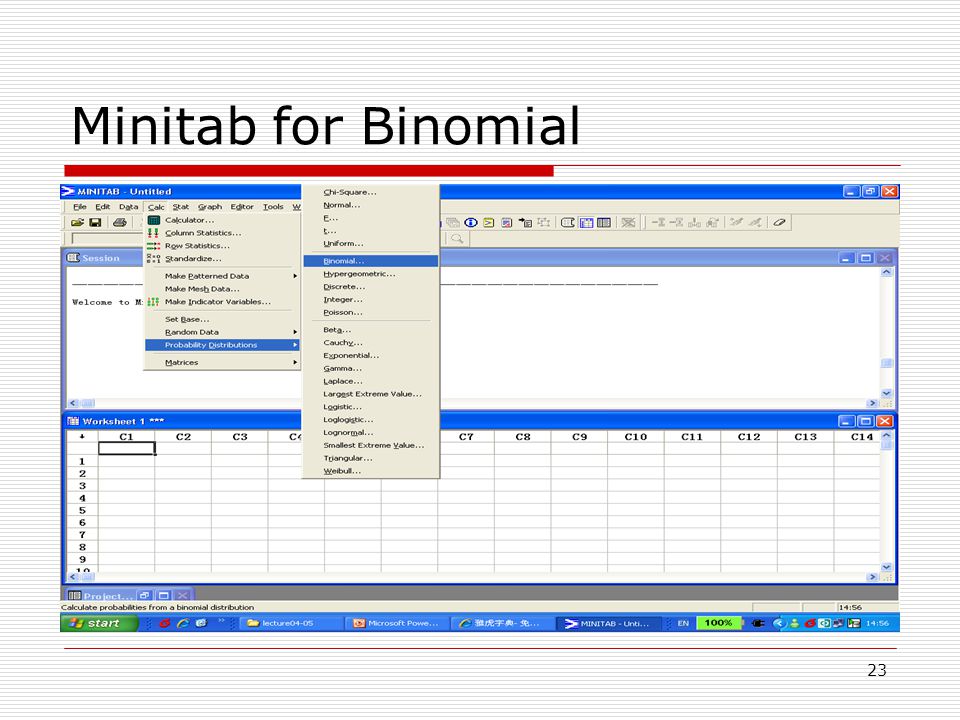Choose Normal... distribution
Screen dimensions: 960x720
pyautogui.click(x=371, y=205)
